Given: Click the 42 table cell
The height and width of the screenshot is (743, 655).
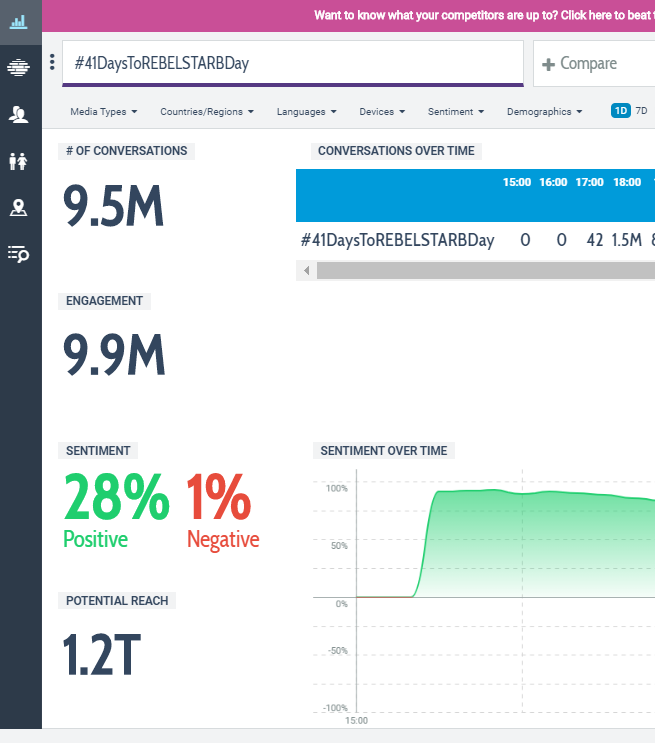Looking at the screenshot, I should point(595,240).
